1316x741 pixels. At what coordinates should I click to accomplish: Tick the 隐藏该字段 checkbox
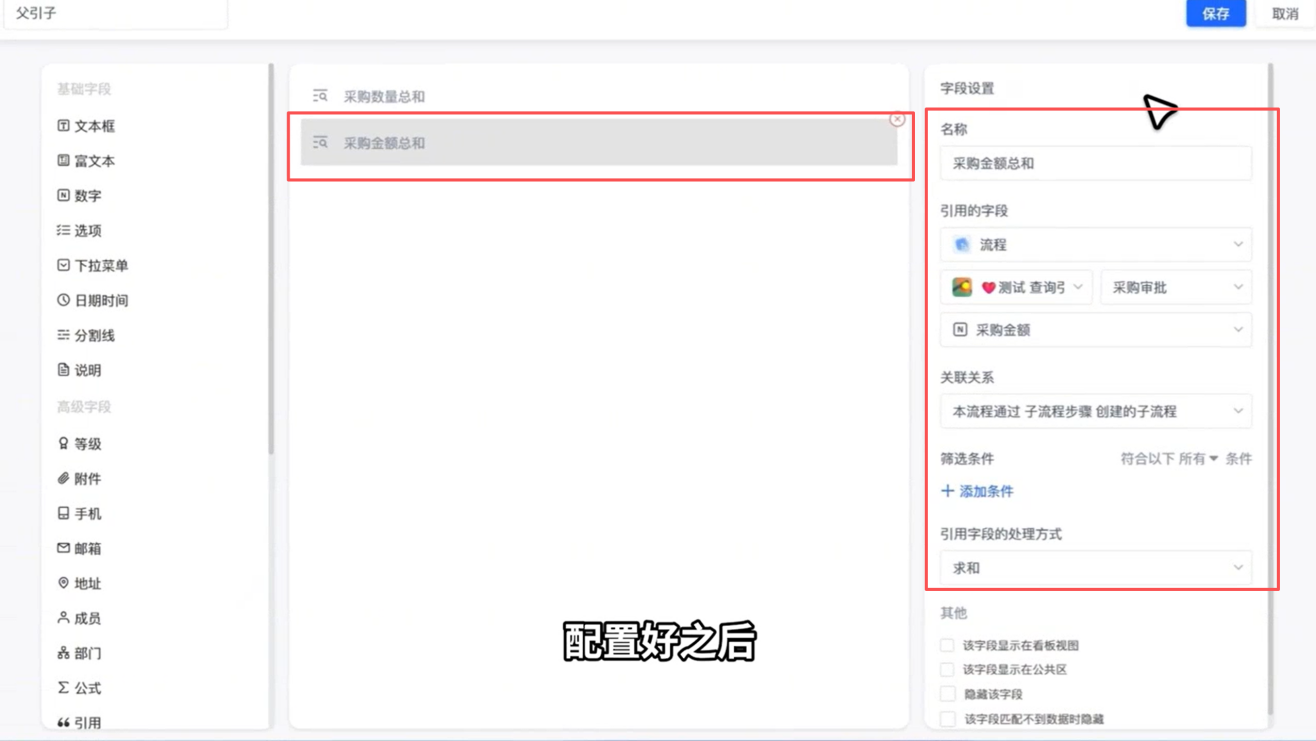[947, 694]
